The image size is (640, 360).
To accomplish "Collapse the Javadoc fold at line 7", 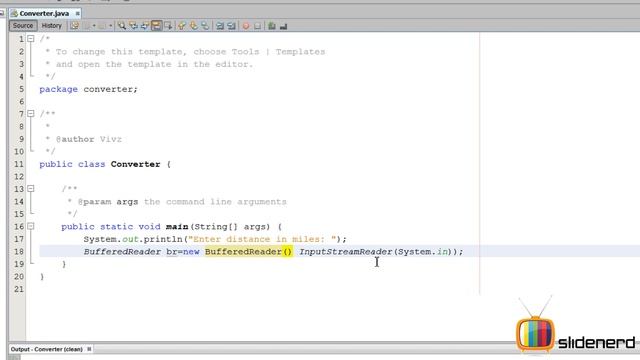I will (31, 113).
